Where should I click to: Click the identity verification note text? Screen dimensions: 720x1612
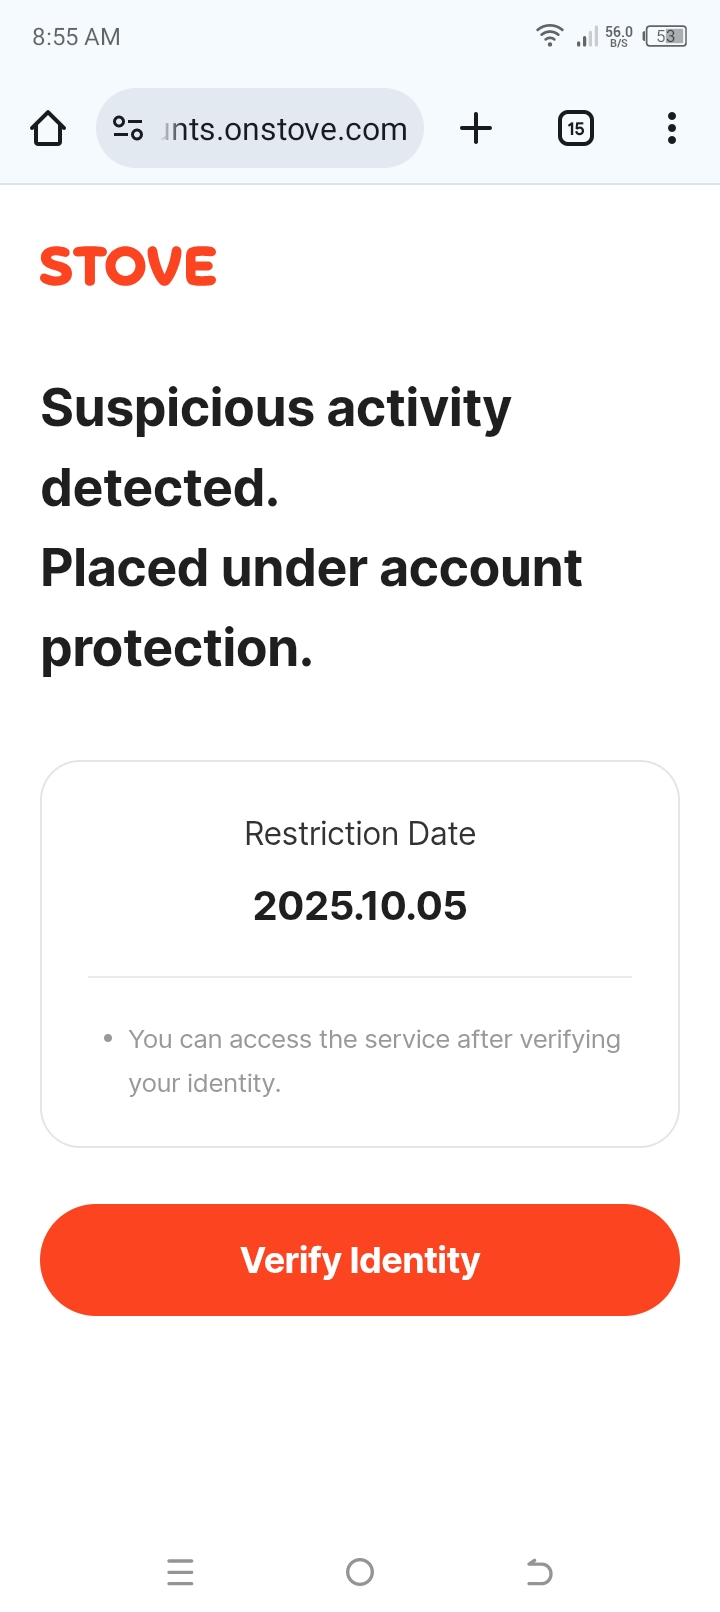[x=374, y=1061]
